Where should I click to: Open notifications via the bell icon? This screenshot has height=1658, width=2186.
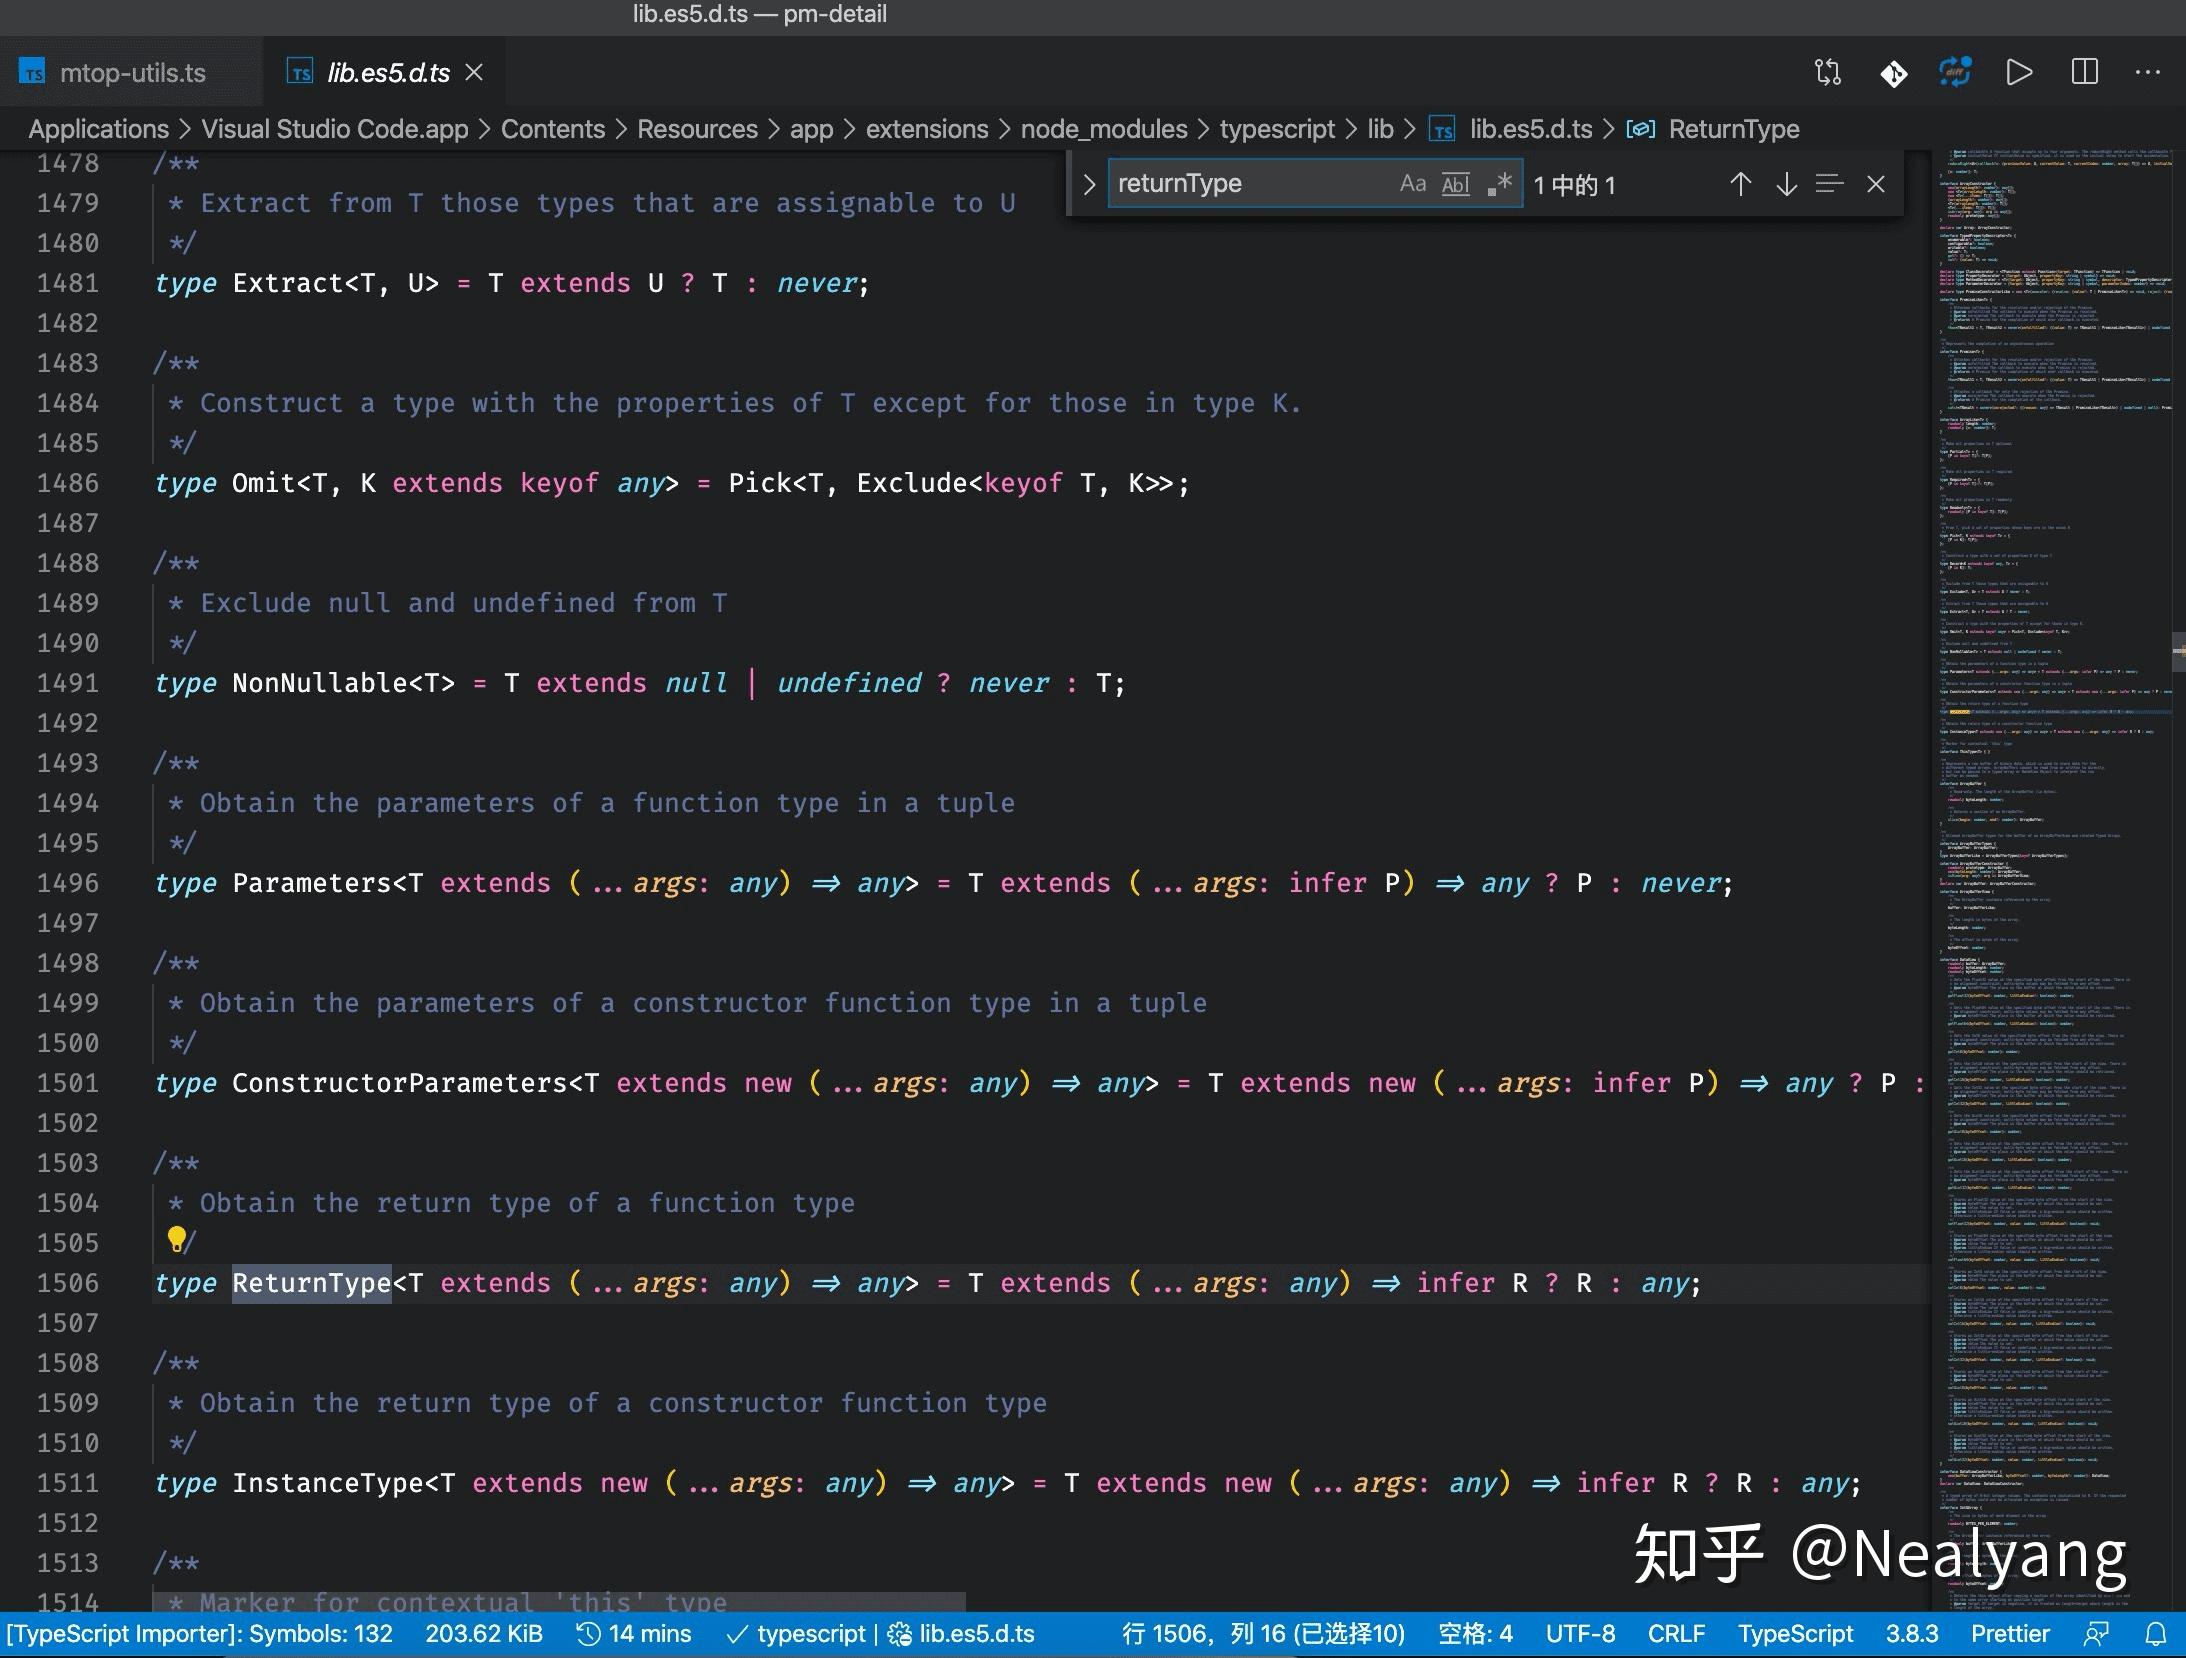(x=2155, y=1633)
